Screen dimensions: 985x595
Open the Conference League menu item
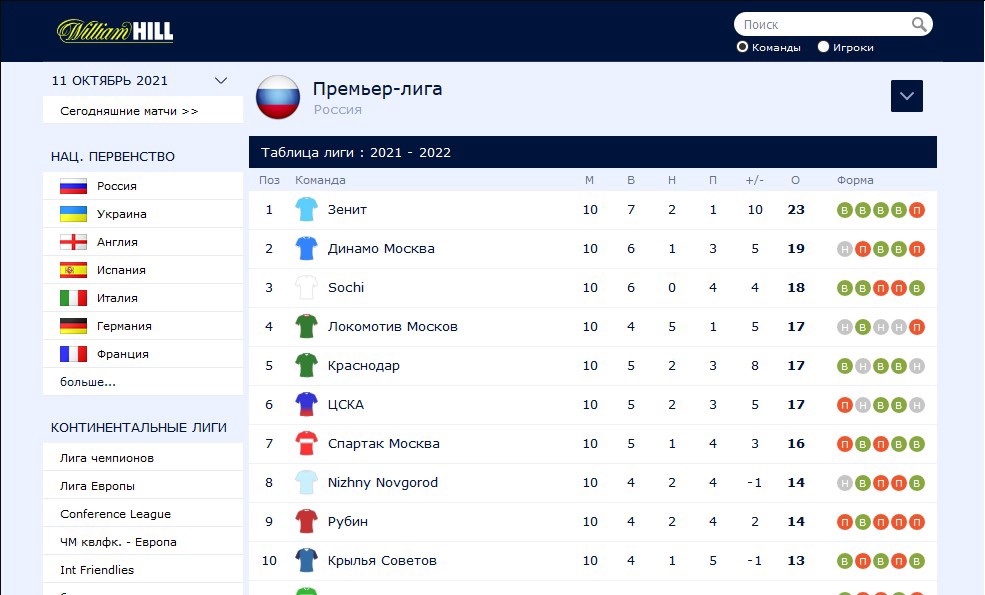[115, 514]
